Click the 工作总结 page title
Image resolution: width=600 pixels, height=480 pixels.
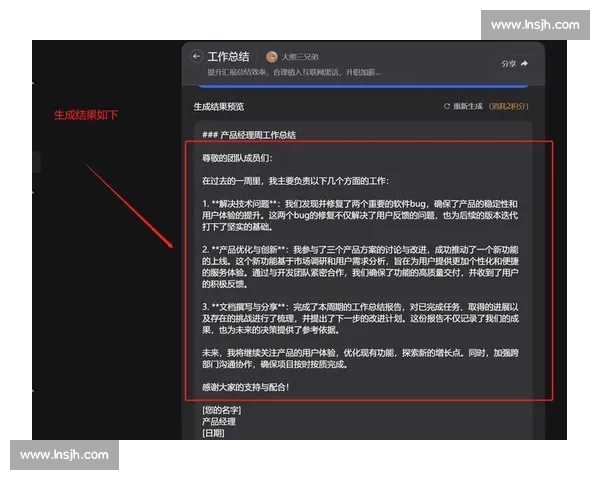(x=228, y=57)
